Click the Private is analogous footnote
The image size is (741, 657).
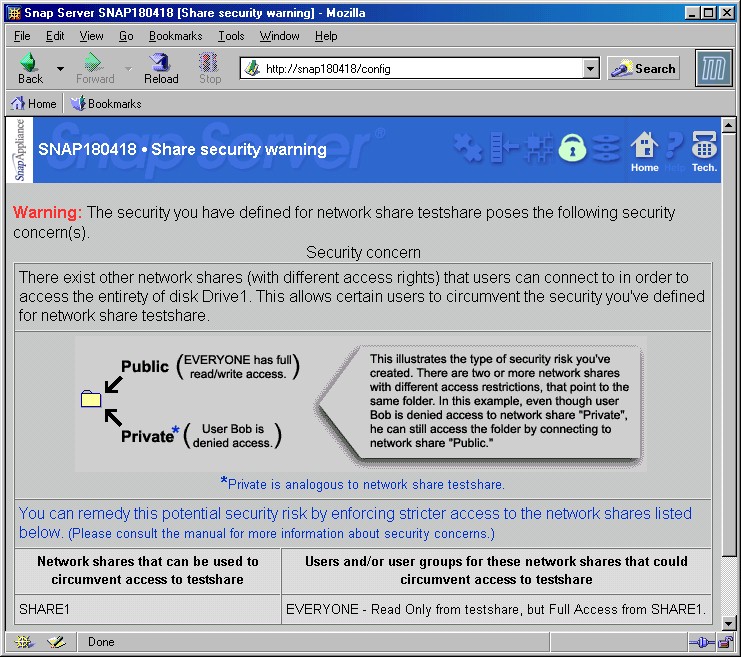(x=362, y=484)
